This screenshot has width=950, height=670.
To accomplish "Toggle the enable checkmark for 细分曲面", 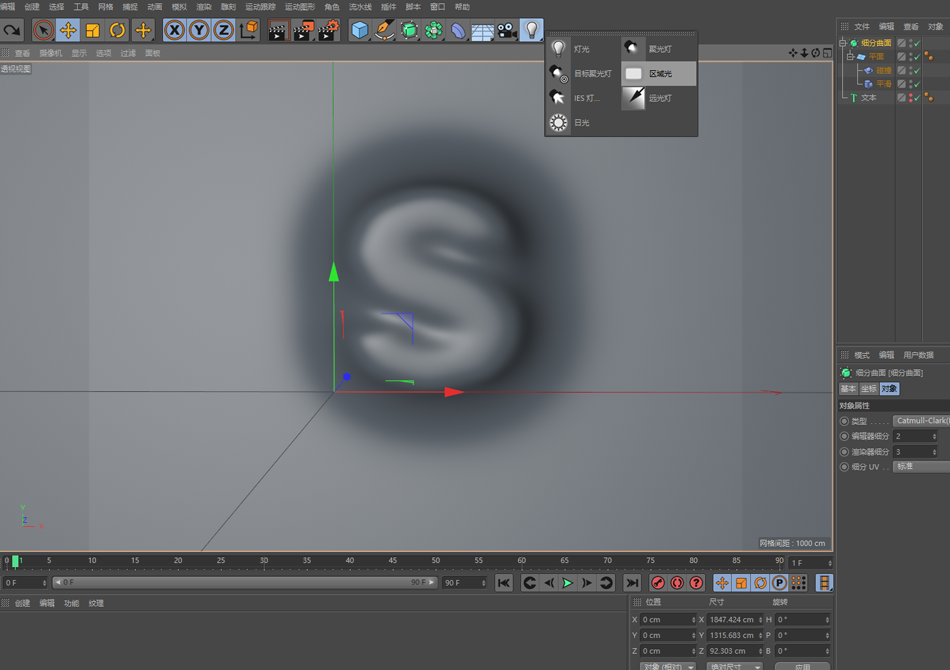I will coord(917,43).
